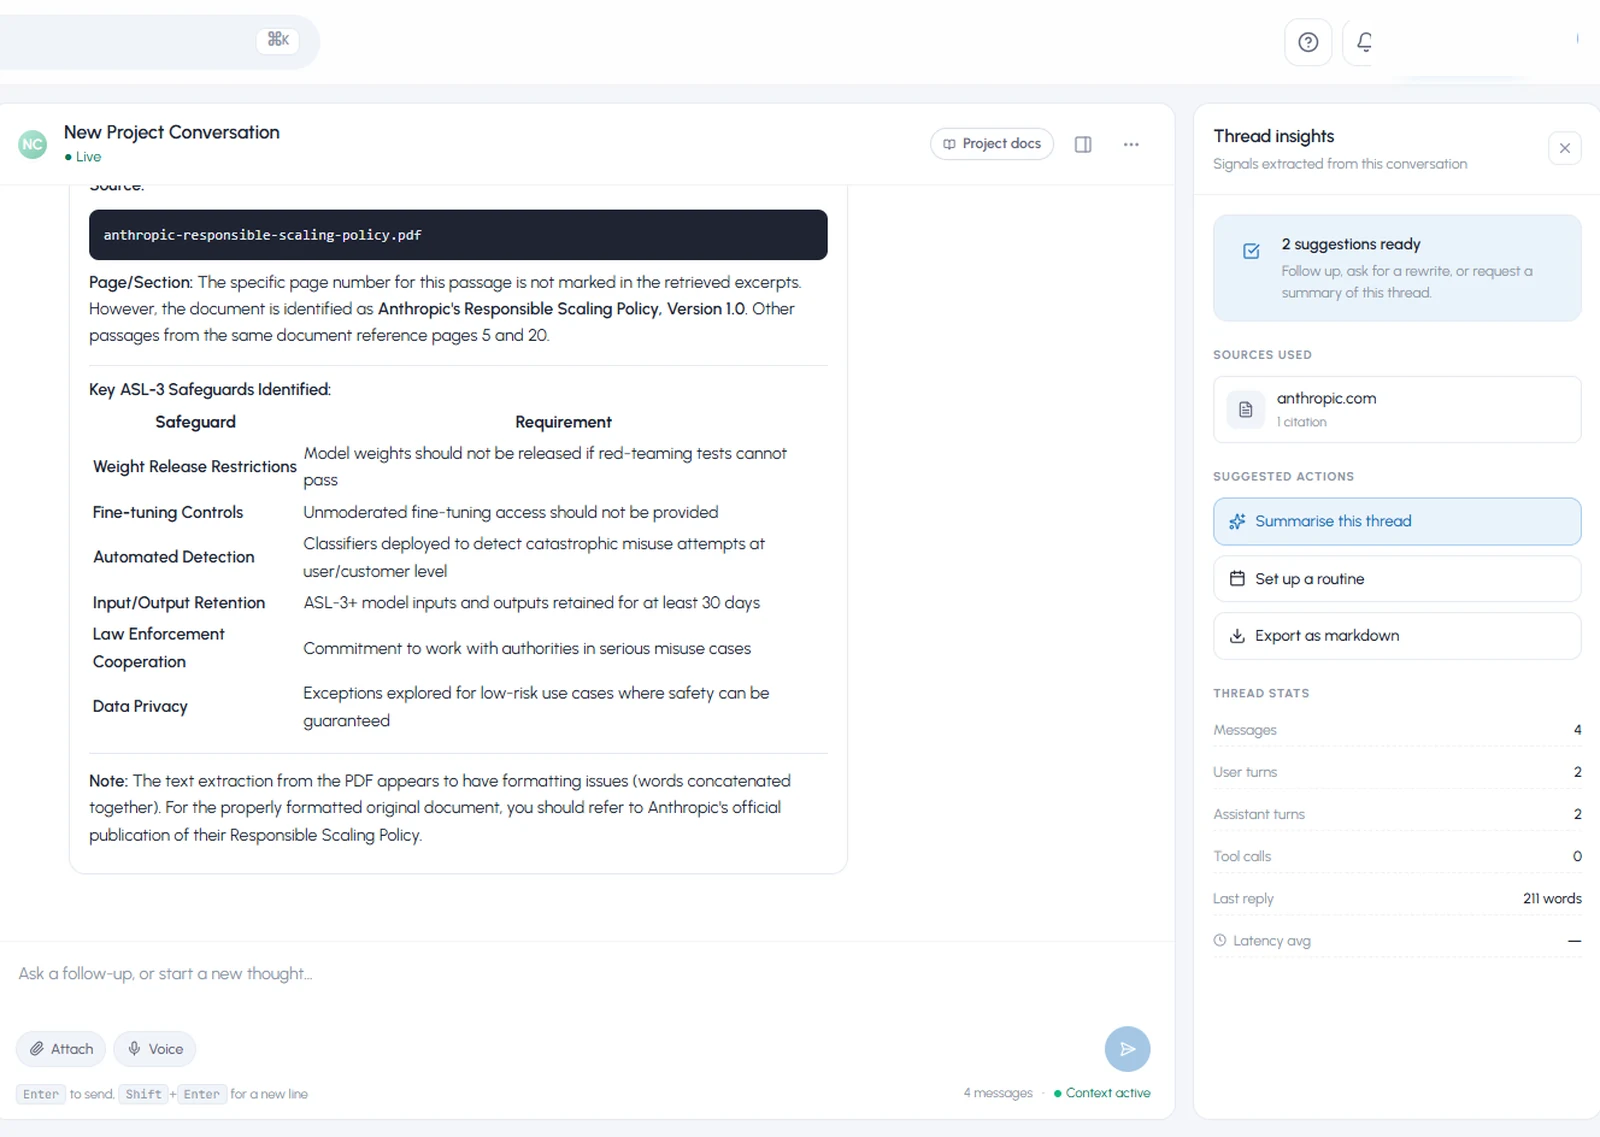
Task: Select Summarise this thread action
Action: (1397, 521)
